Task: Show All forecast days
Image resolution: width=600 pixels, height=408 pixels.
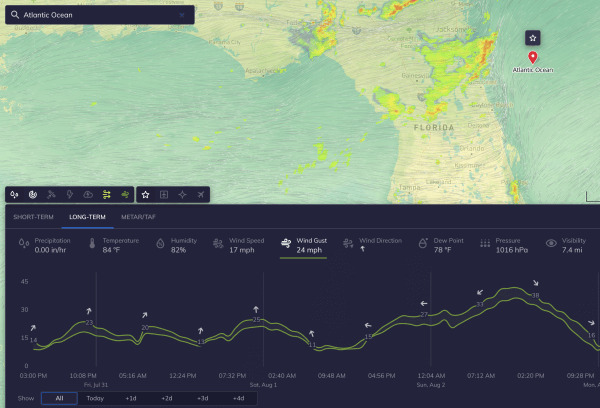Action: pyautogui.click(x=59, y=398)
